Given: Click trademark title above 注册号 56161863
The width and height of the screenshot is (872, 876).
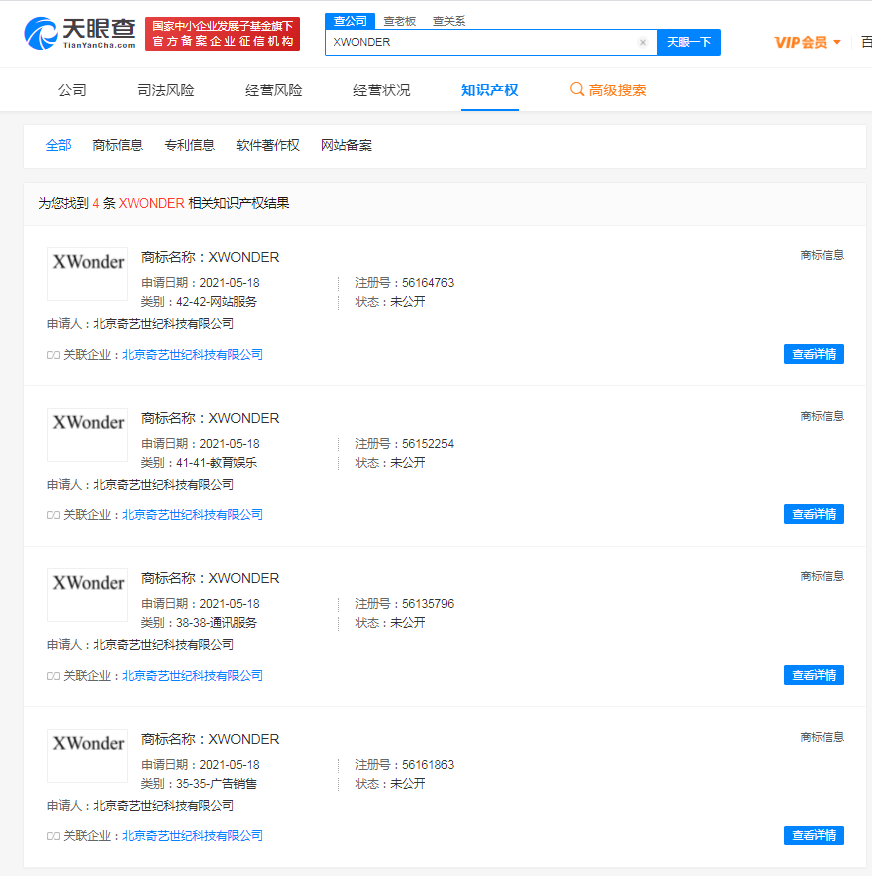Looking at the screenshot, I should [210, 739].
